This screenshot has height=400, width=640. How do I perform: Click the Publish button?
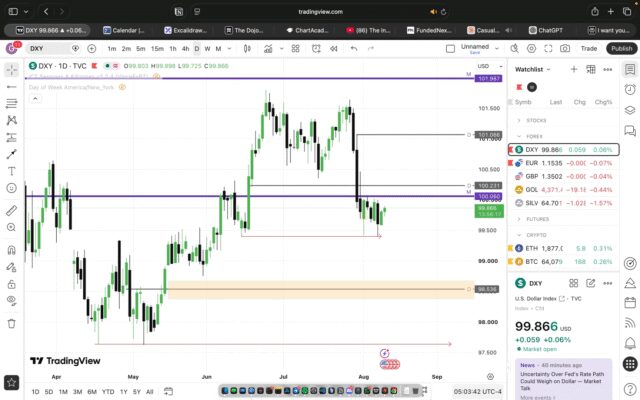tap(622, 49)
